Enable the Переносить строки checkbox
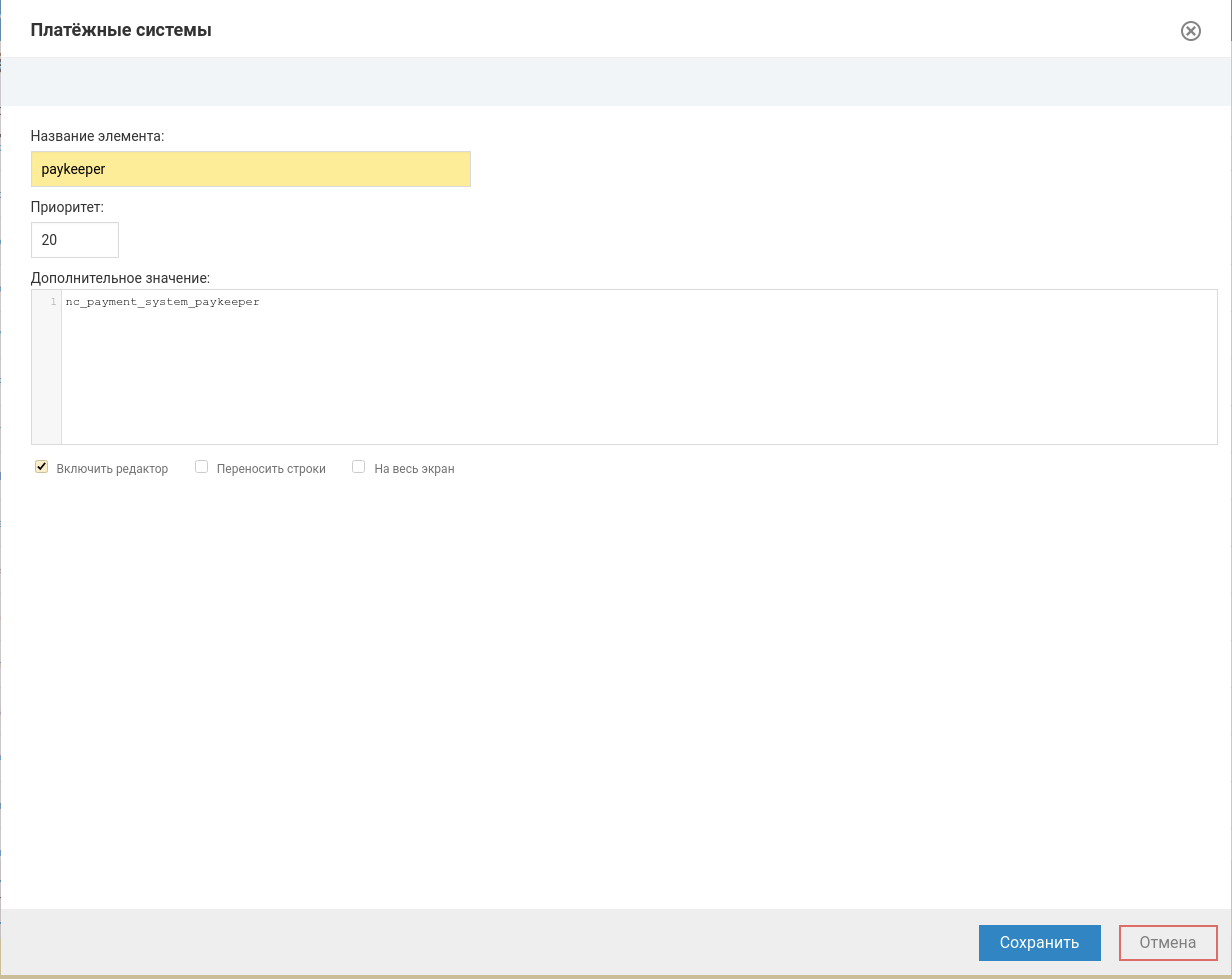 [x=201, y=467]
